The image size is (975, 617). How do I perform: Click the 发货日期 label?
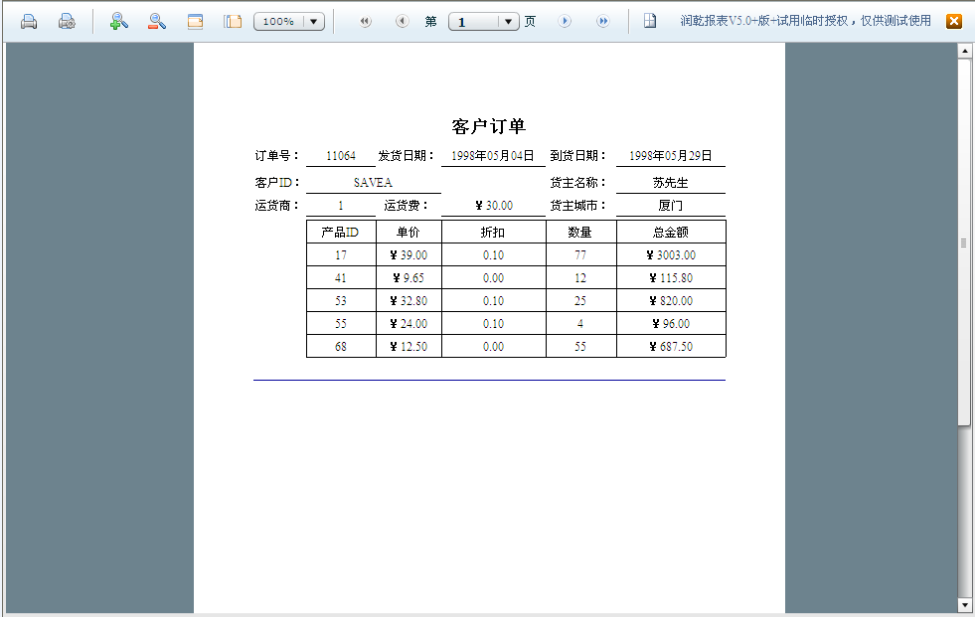[406, 155]
